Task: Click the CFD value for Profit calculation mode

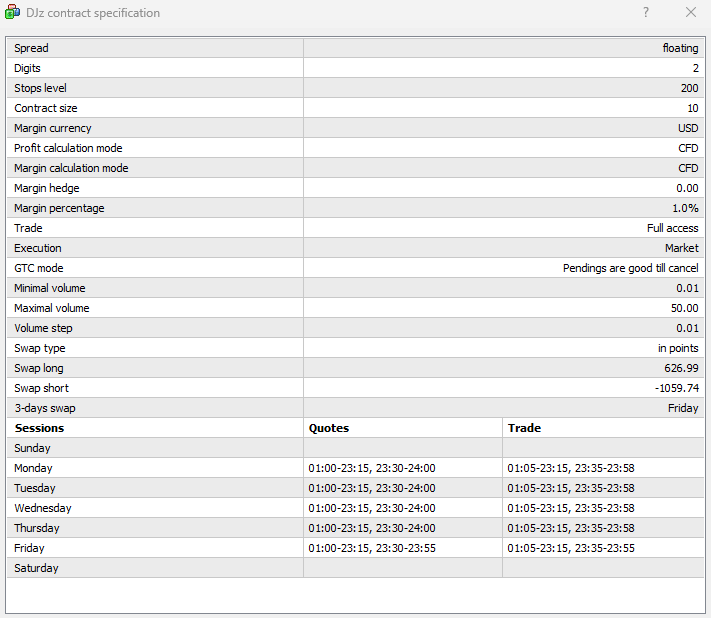Action: (x=688, y=148)
